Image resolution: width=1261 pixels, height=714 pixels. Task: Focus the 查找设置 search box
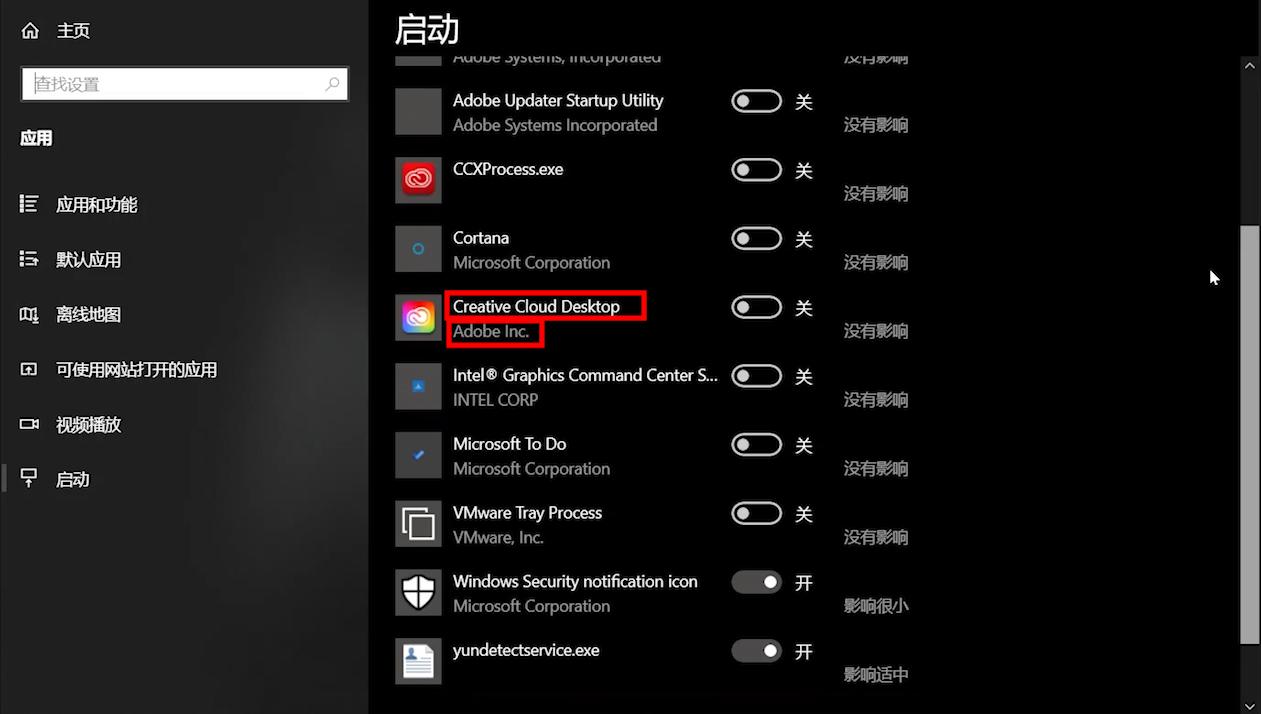point(185,84)
